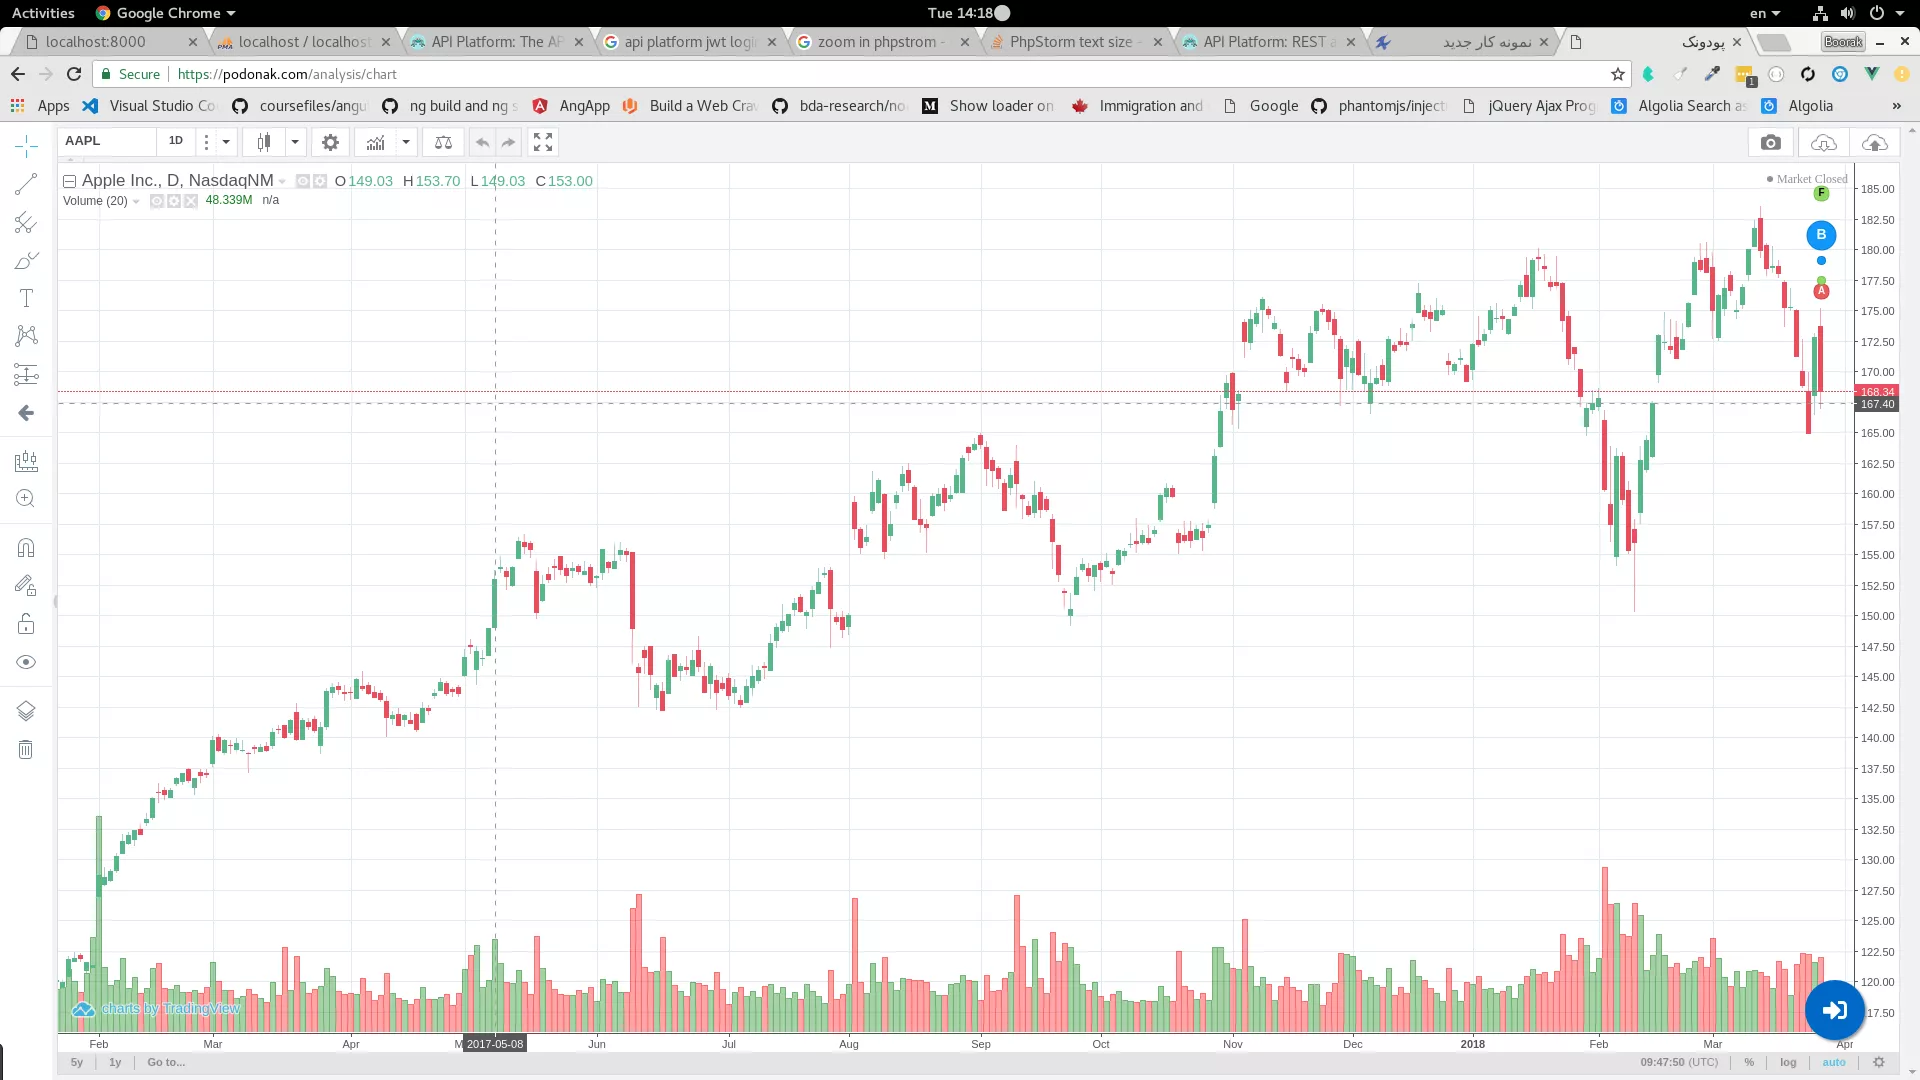Switch to API Platform: REST tab
Image resolution: width=1920 pixels, height=1080 pixels.
[1270, 42]
